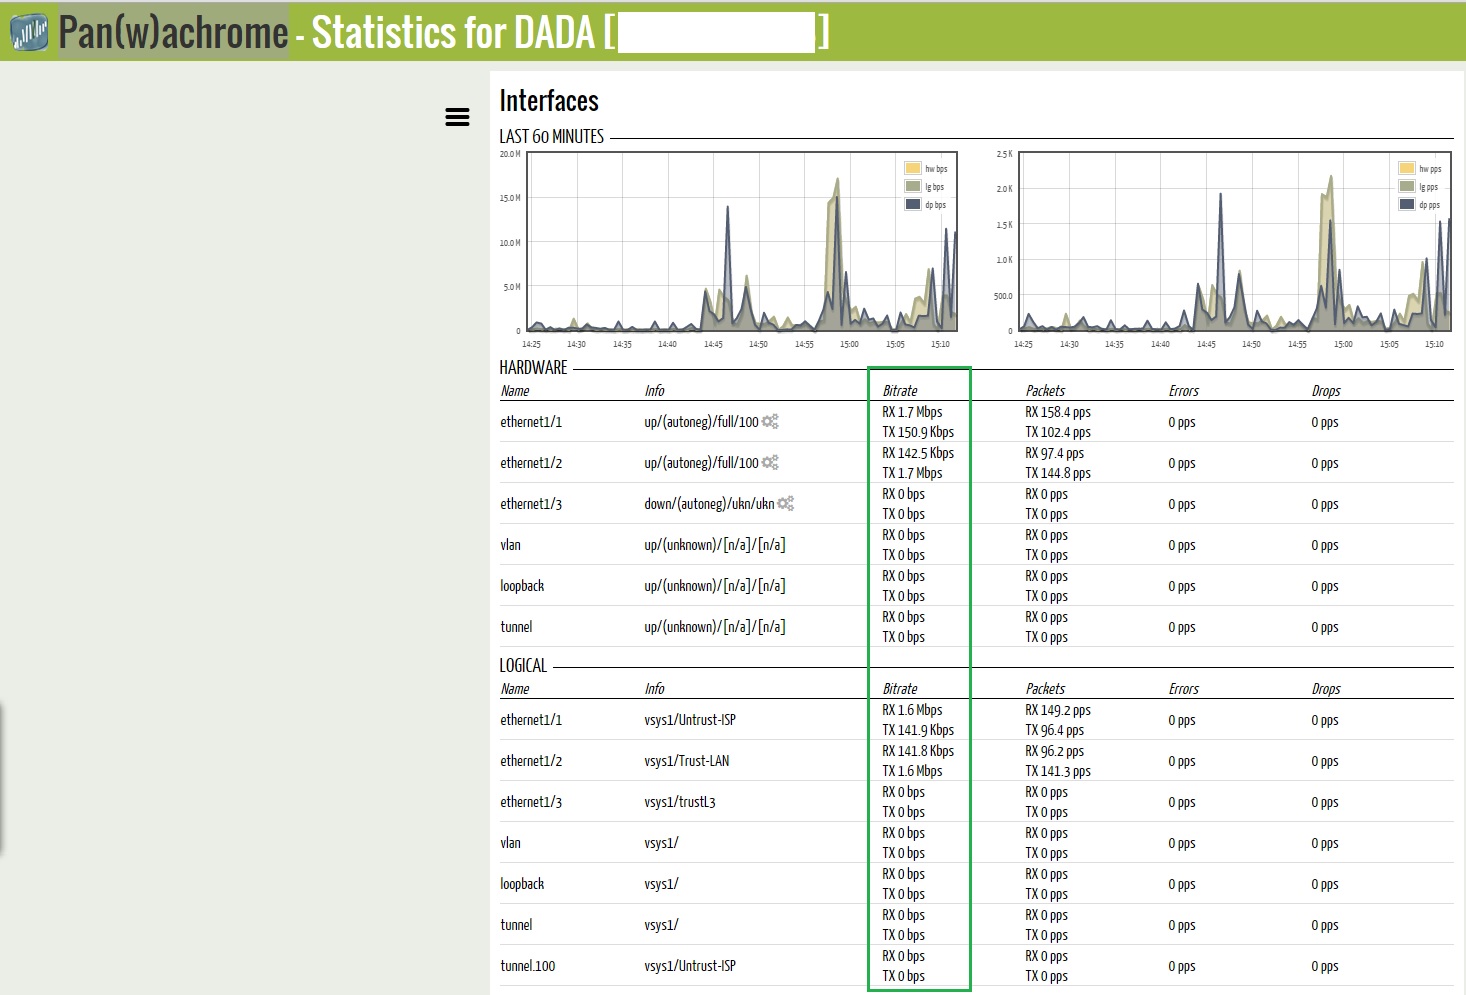
Task: Click the logical Name column header
Action: point(515,689)
